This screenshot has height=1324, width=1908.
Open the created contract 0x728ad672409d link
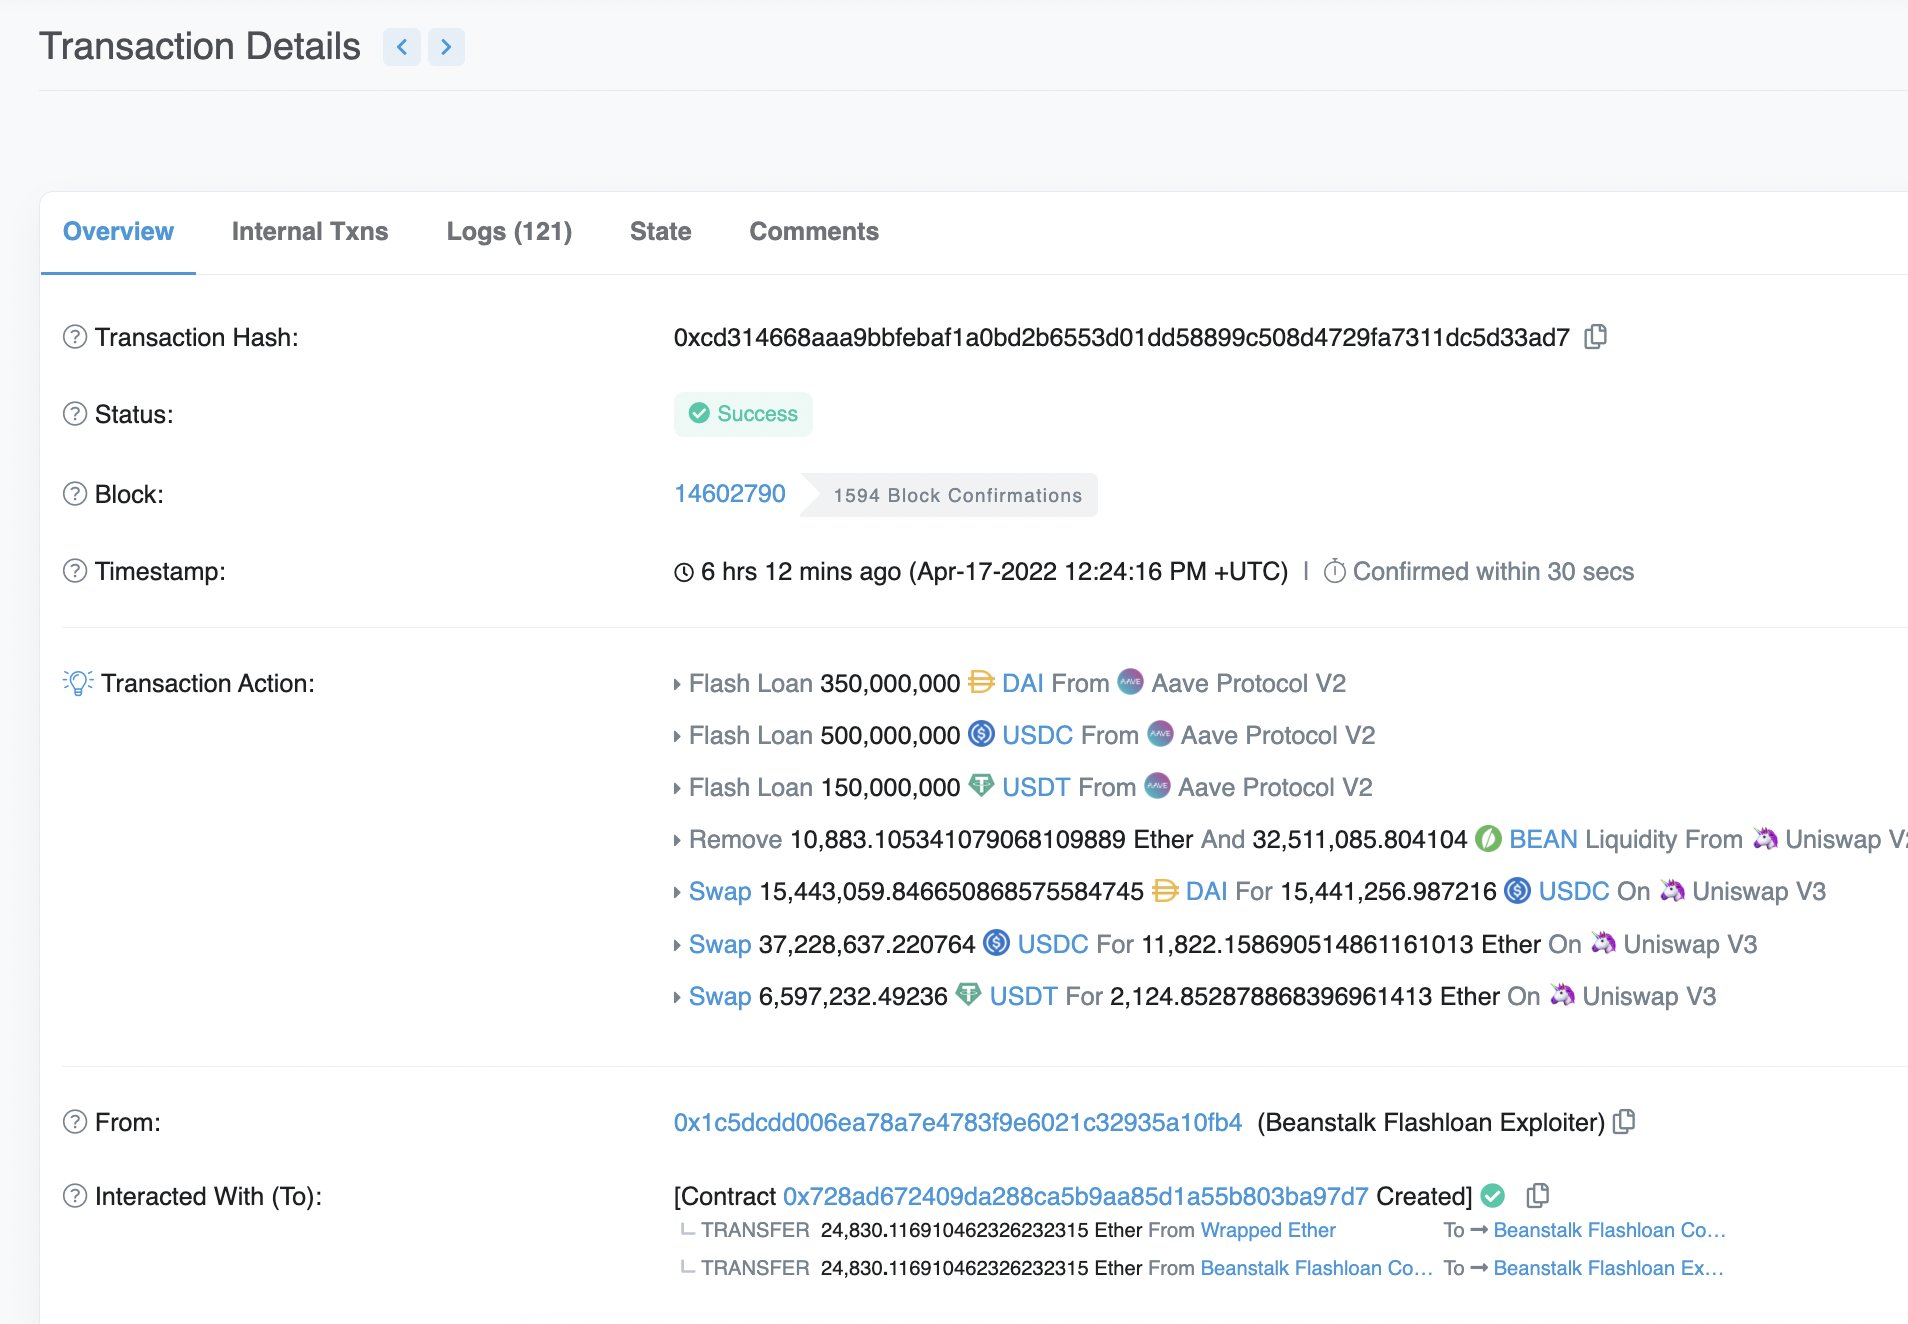click(x=1075, y=1196)
